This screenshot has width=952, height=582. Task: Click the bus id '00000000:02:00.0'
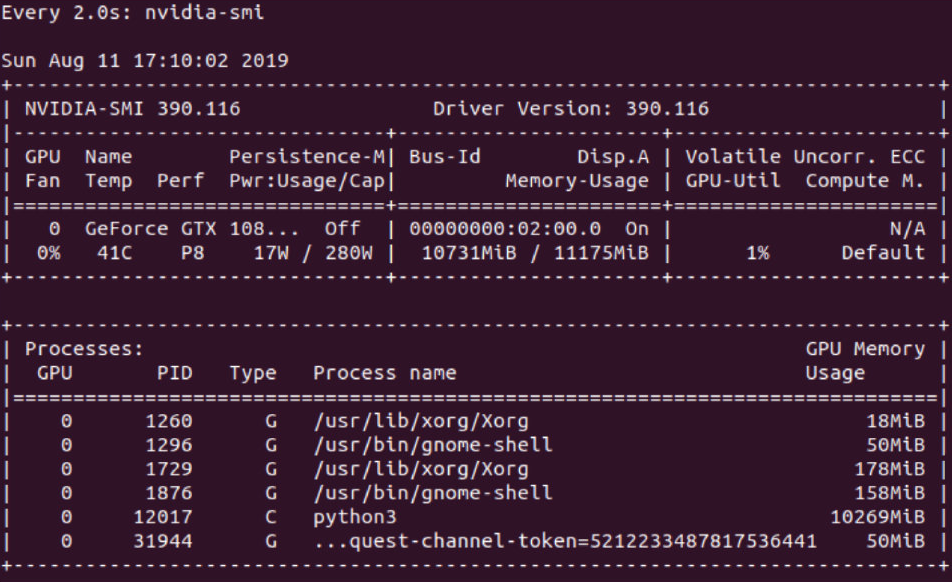pos(505,229)
